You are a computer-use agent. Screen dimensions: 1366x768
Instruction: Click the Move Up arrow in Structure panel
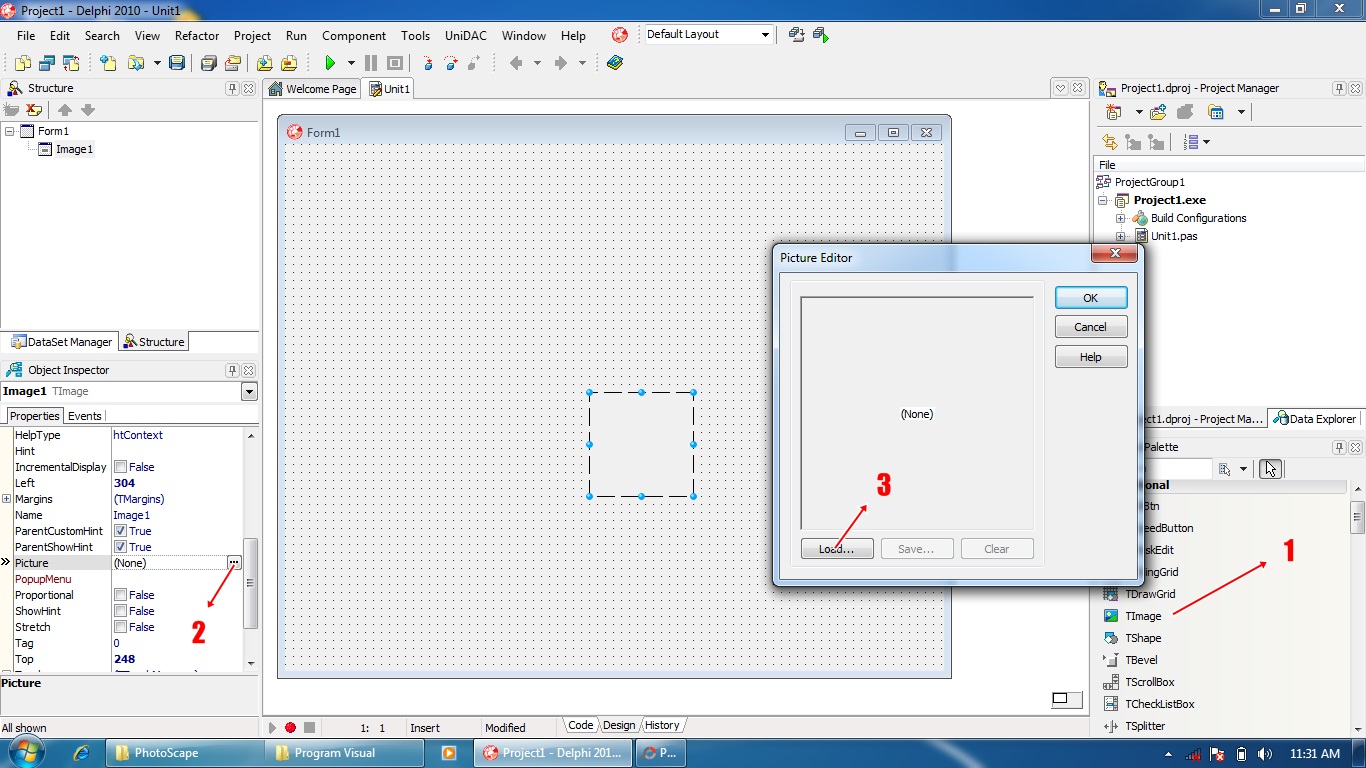pos(65,110)
